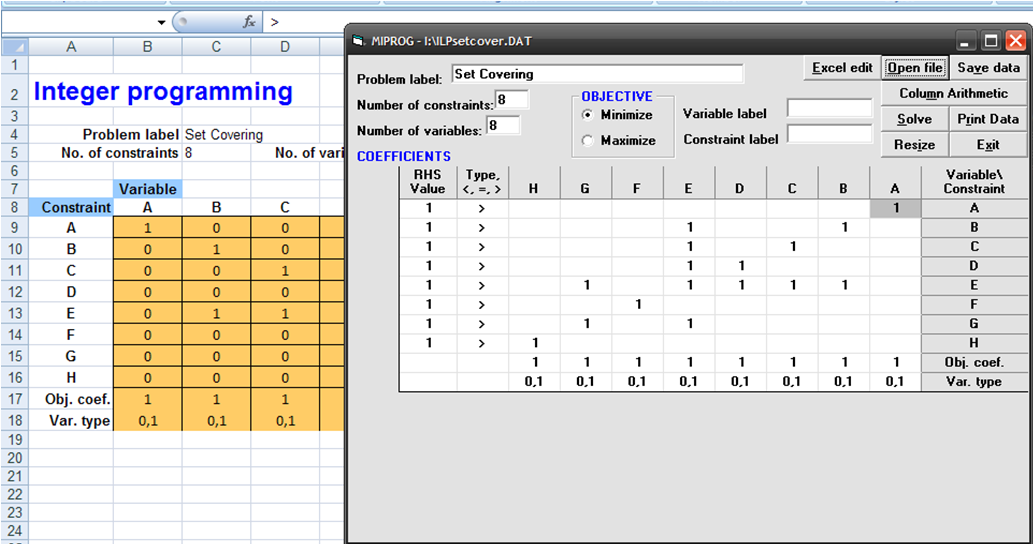Click Excel cell C13 in constraint E row
Image resolution: width=1034 pixels, height=545 pixels.
[216, 313]
